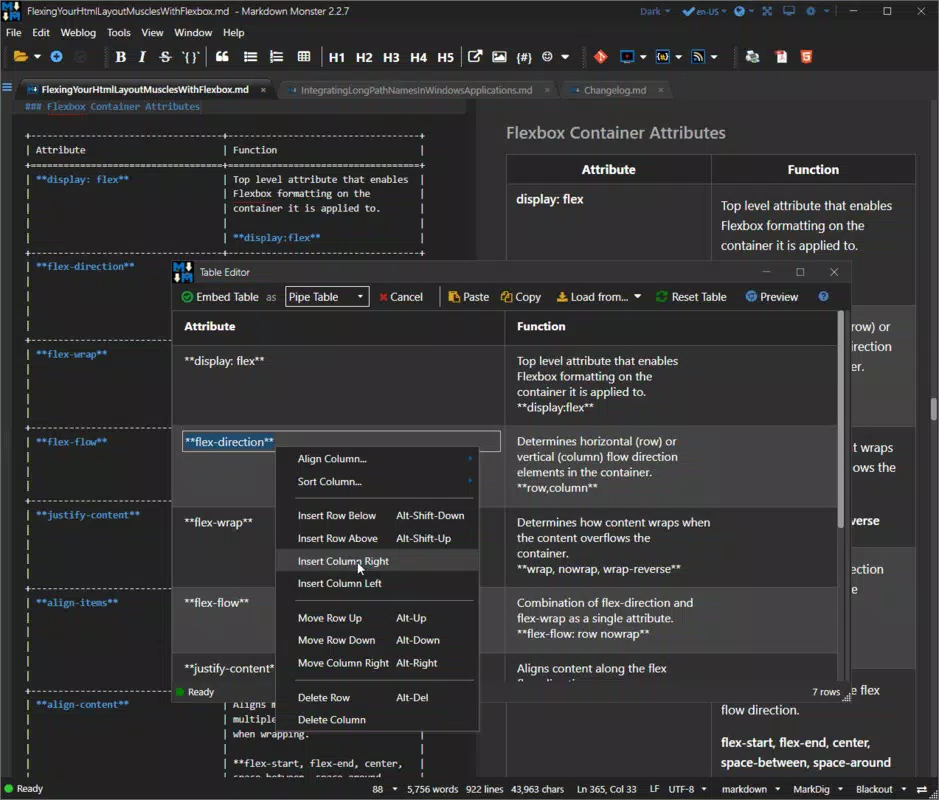939x800 pixels.
Task: Open the UTF-8 encoding dropdown
Action: tap(687, 789)
